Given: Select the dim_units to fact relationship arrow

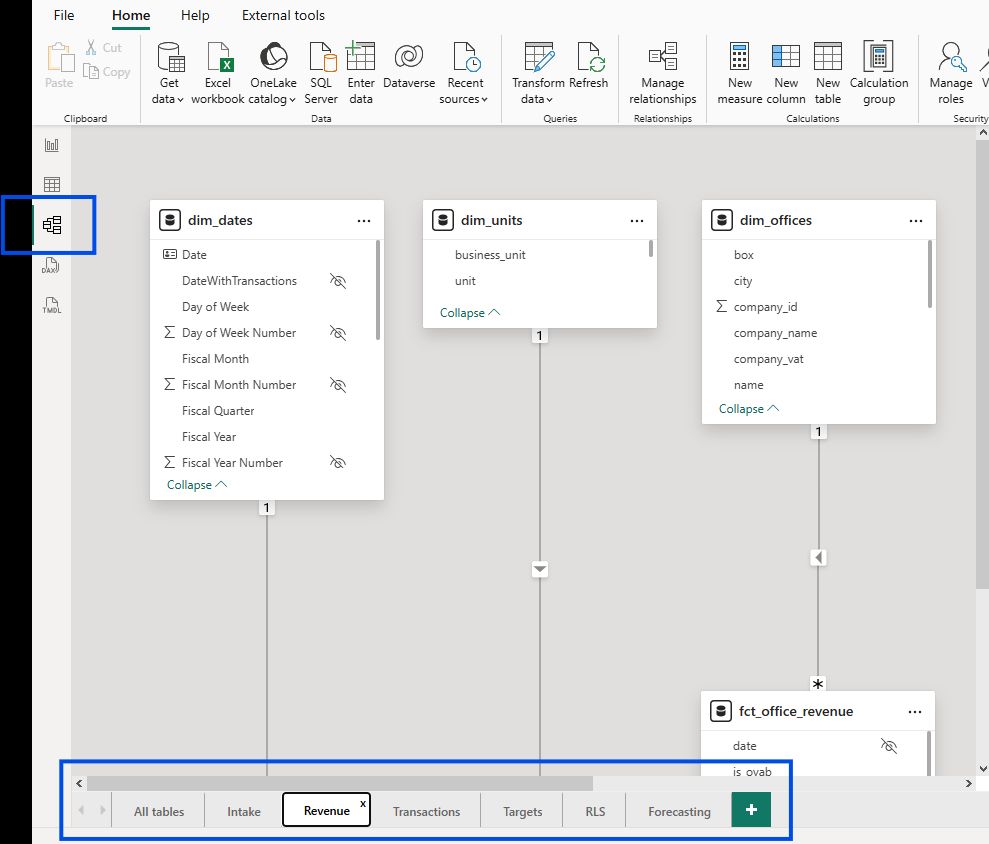Looking at the screenshot, I should tap(540, 569).
